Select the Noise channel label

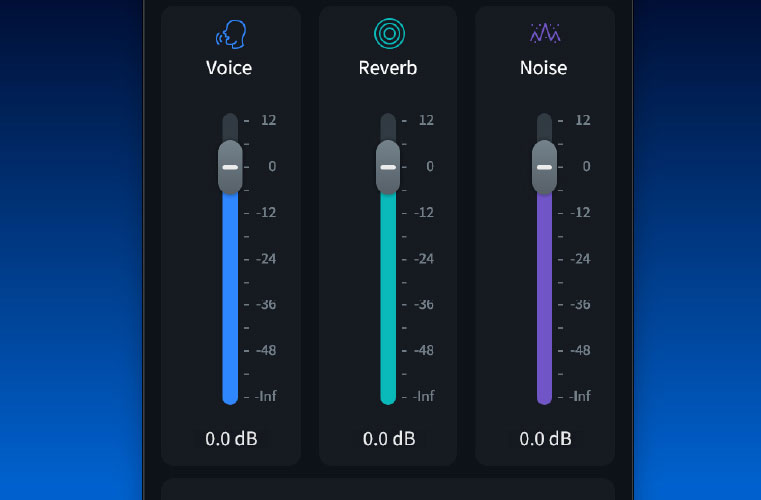[543, 68]
